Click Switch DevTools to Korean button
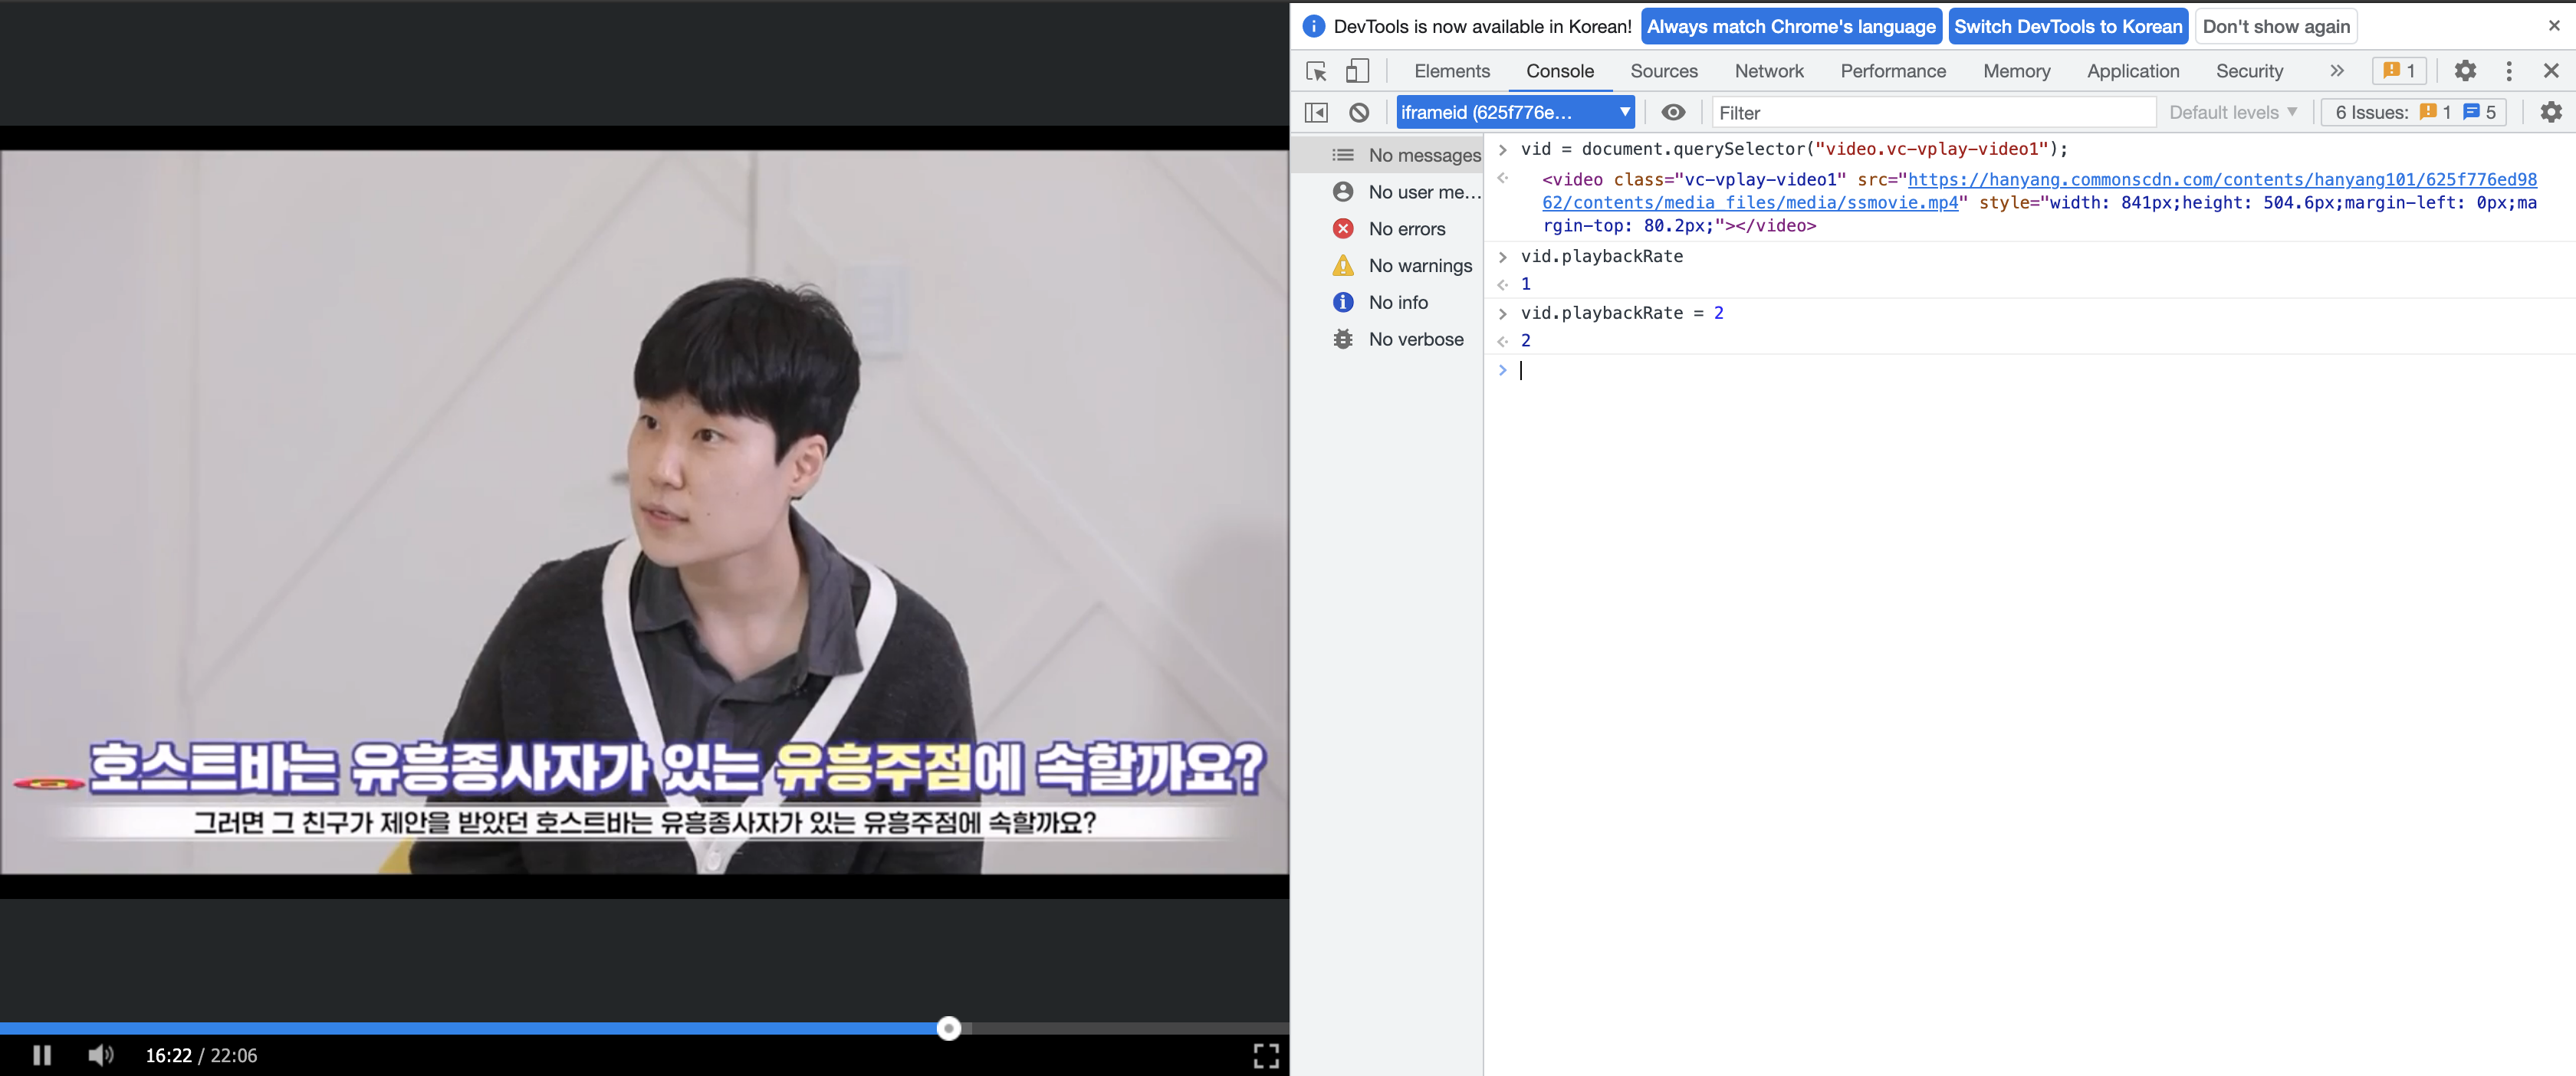The width and height of the screenshot is (2576, 1076). (x=2067, y=27)
